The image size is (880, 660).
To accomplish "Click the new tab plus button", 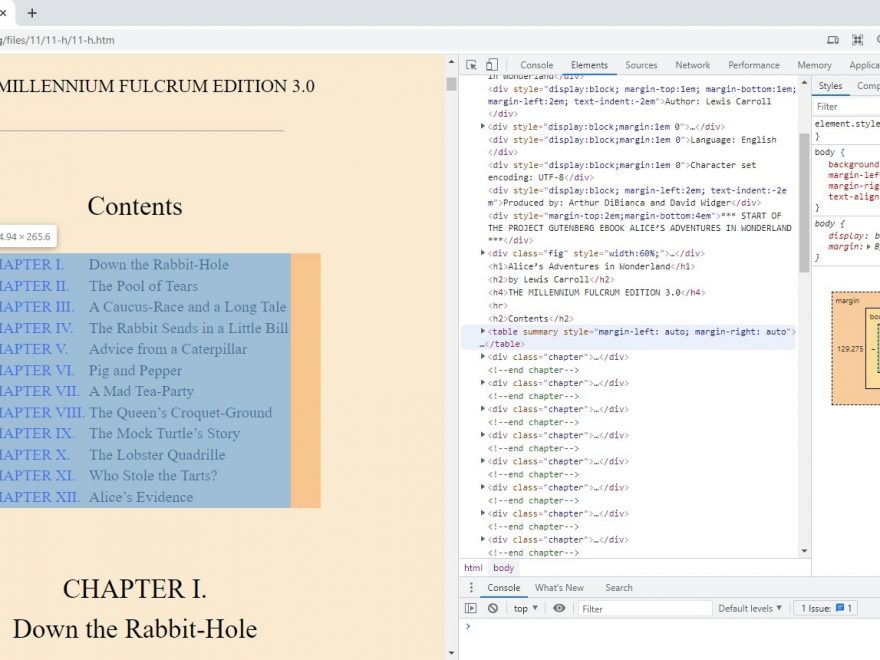I will tap(32, 13).
